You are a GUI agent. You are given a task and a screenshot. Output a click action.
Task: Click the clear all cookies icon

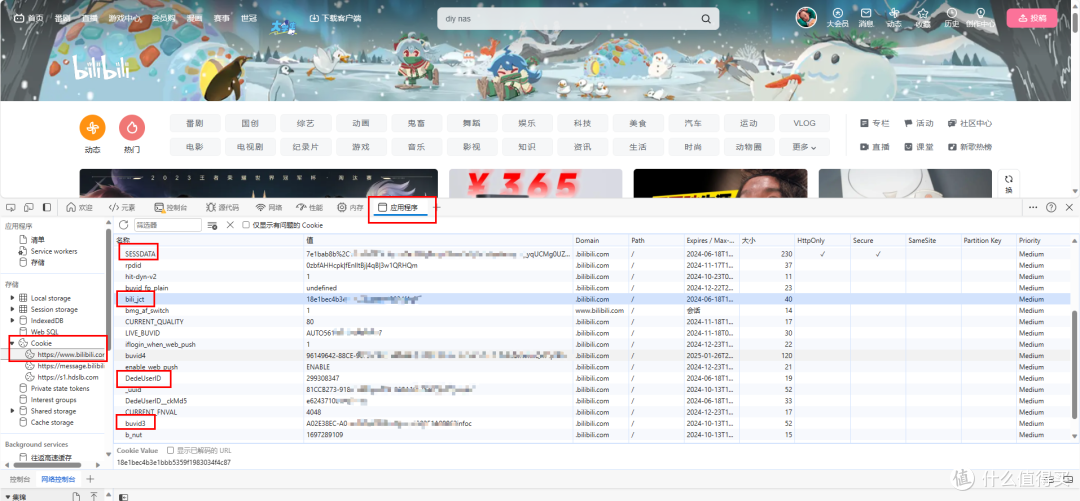(x=213, y=225)
